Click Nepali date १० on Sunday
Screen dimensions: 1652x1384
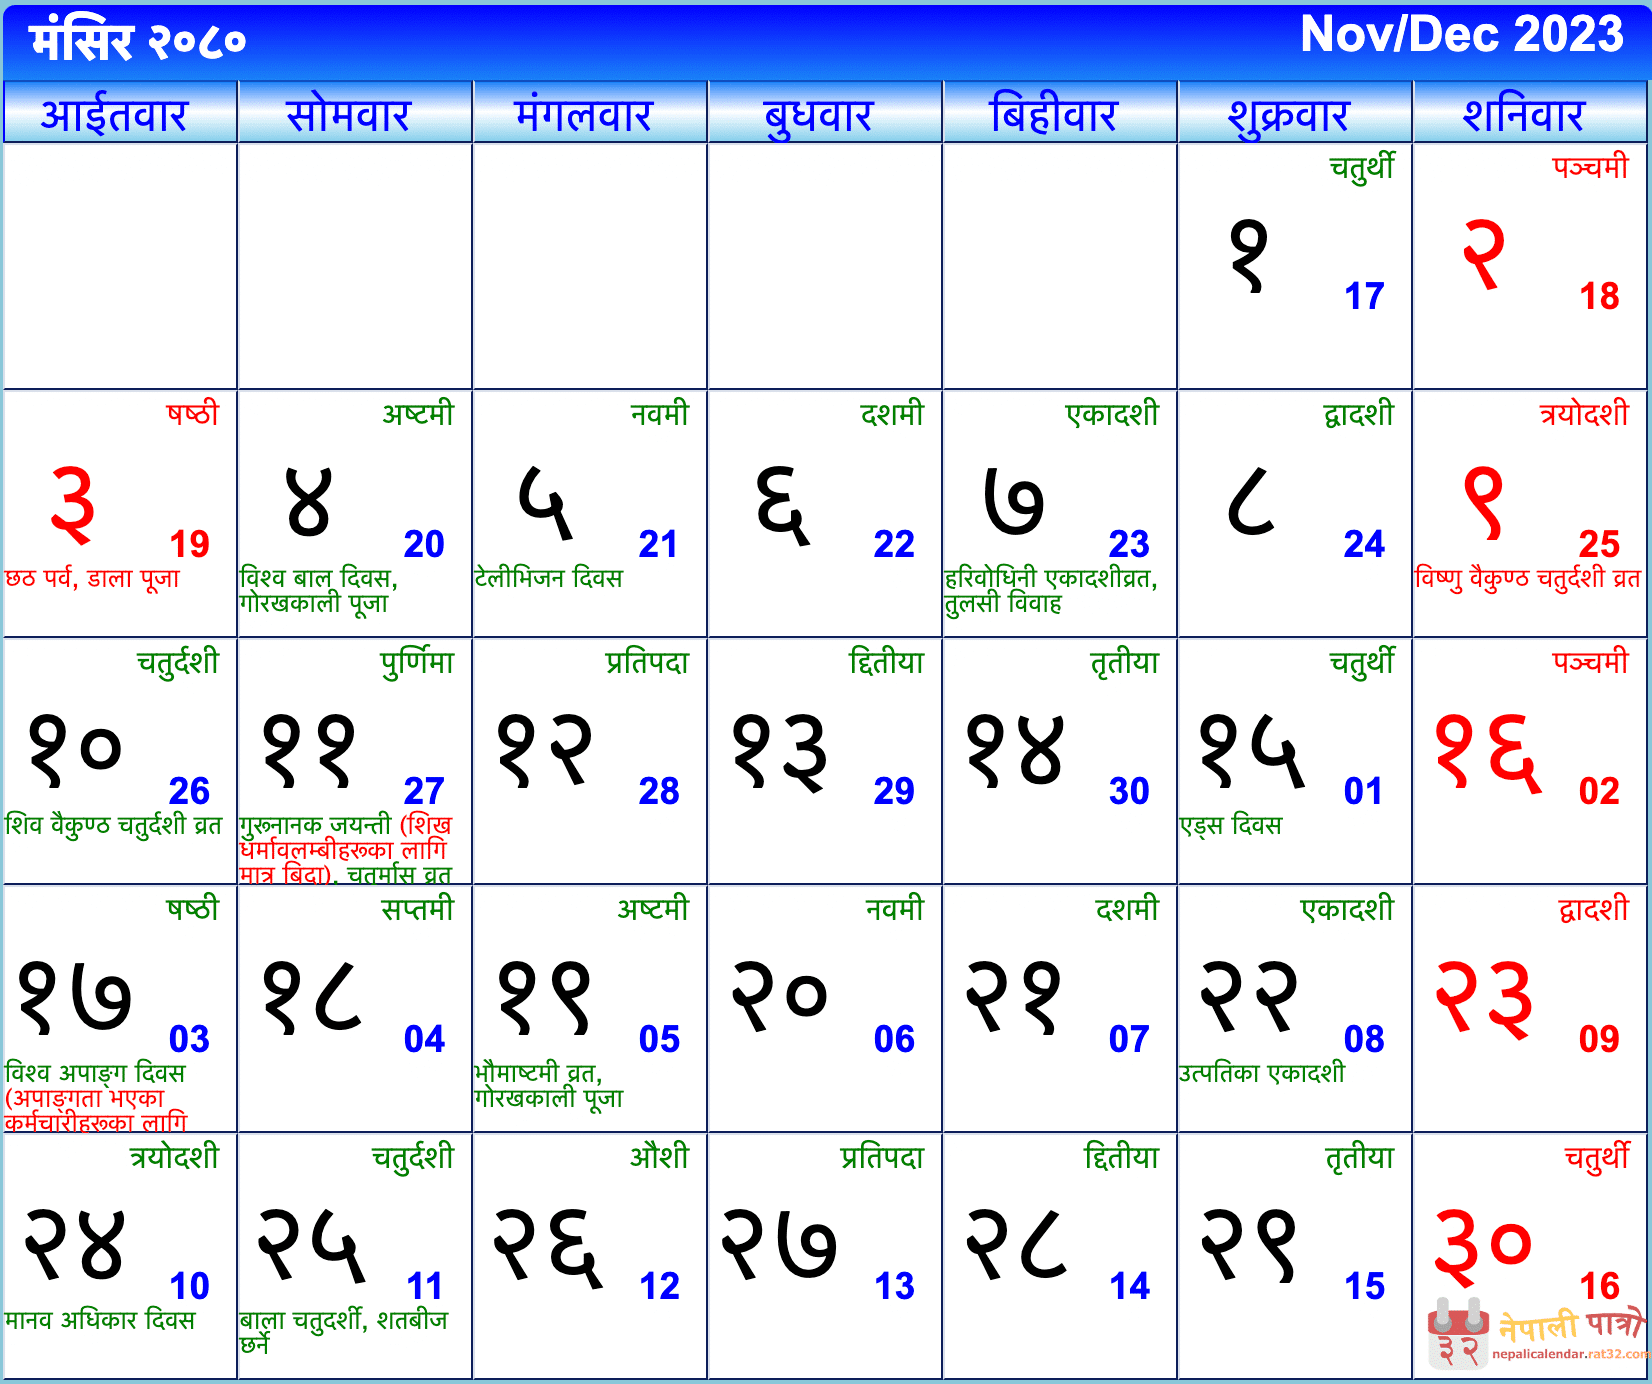[75, 751]
